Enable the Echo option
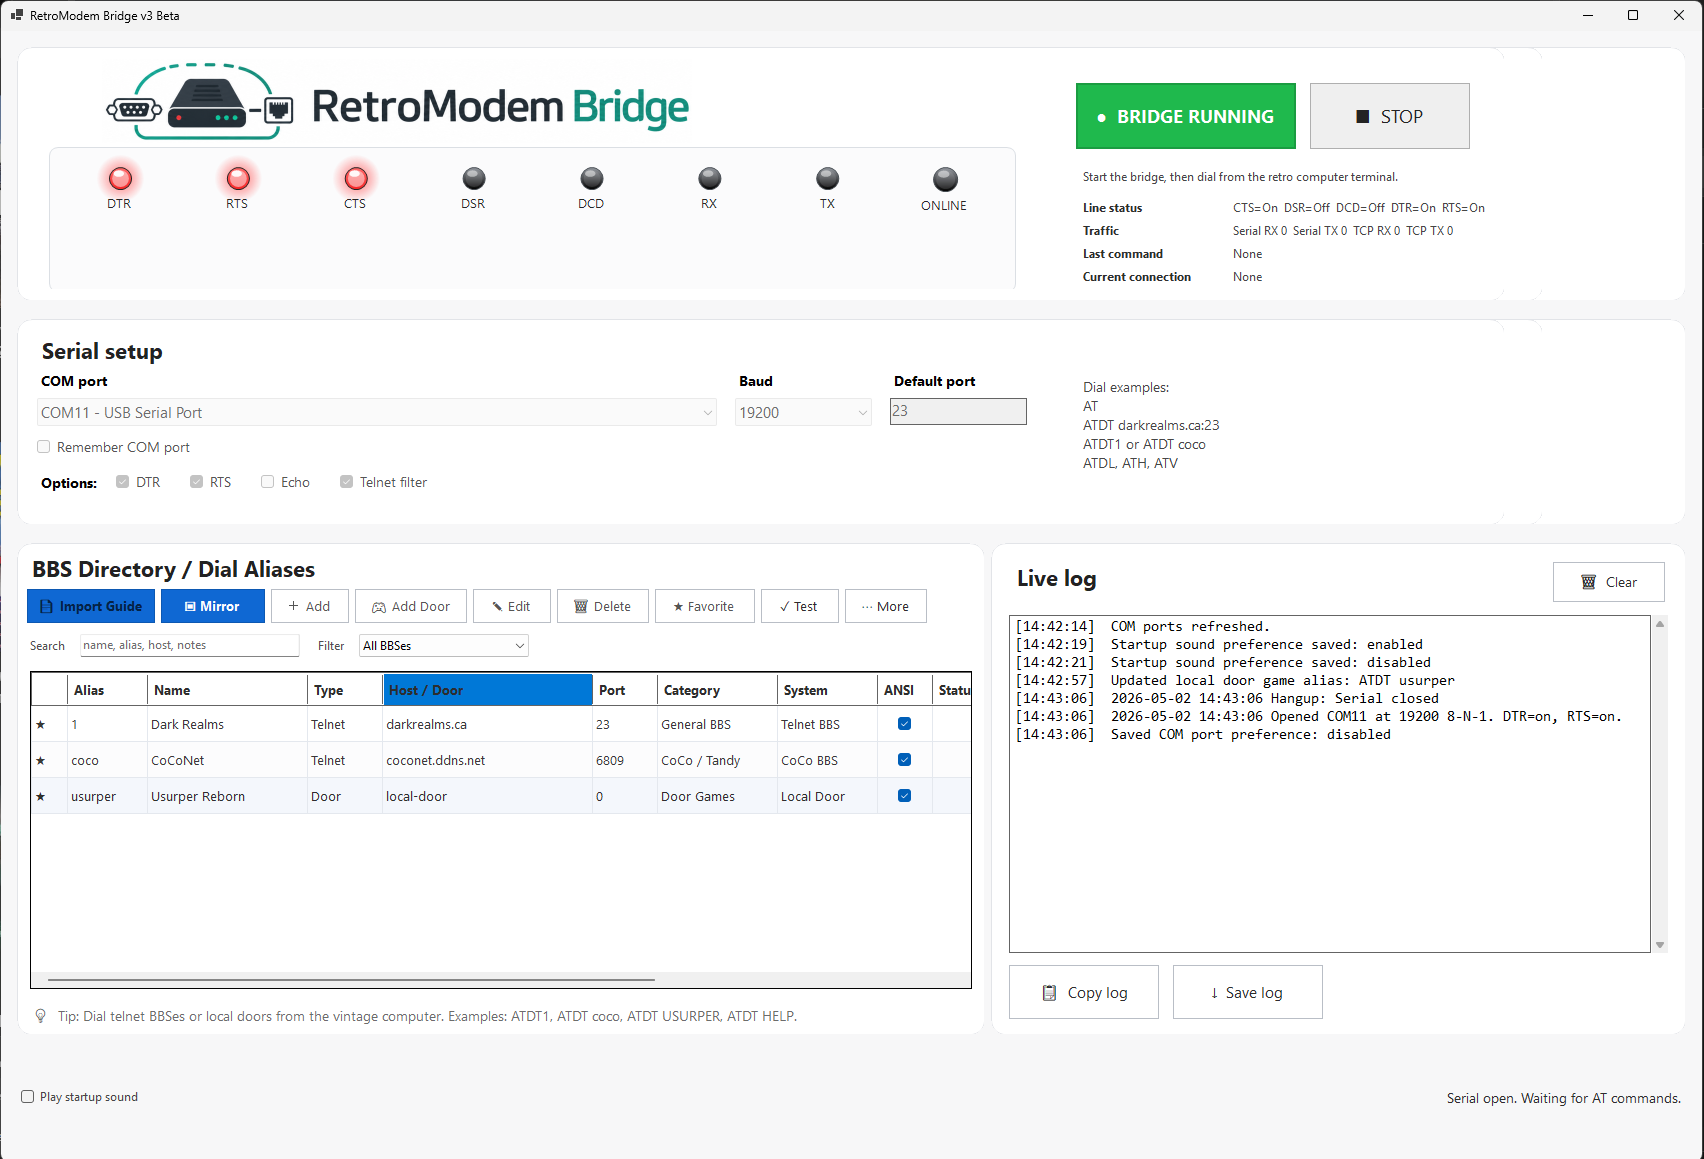The height and width of the screenshot is (1159, 1704). tap(268, 482)
